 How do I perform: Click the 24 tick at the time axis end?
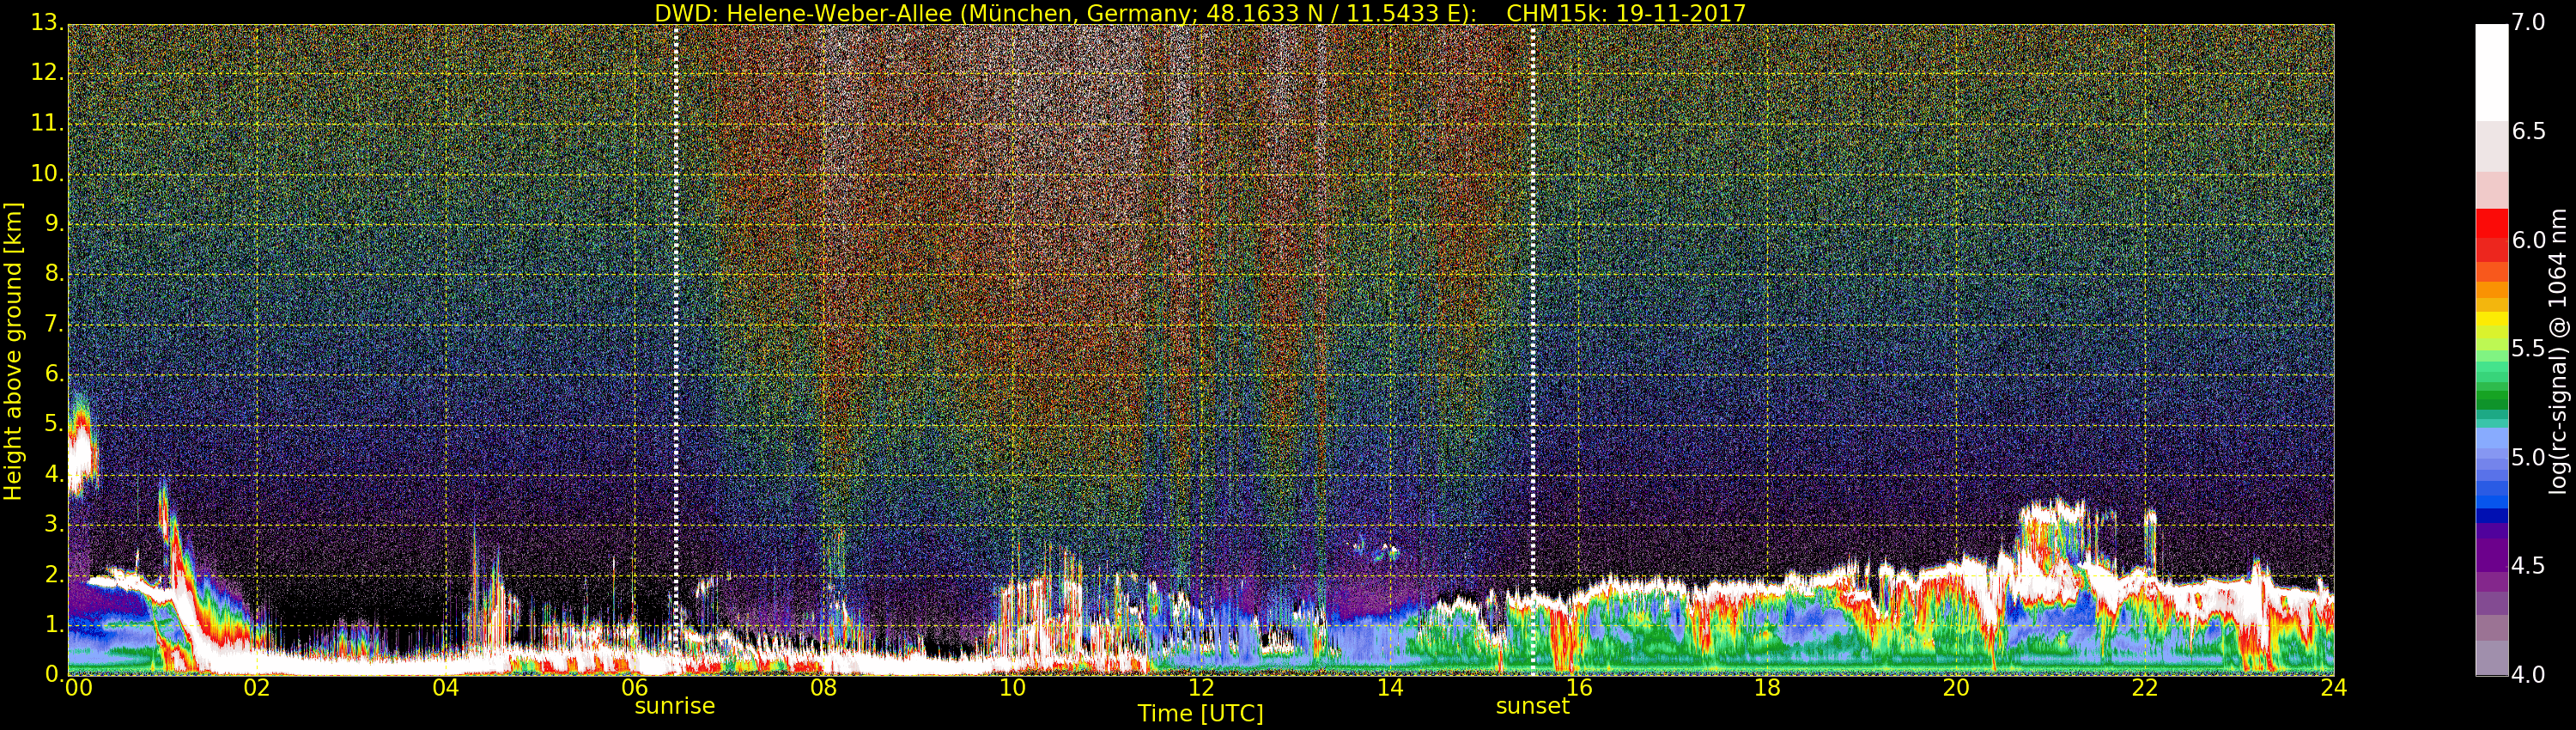click(2333, 688)
